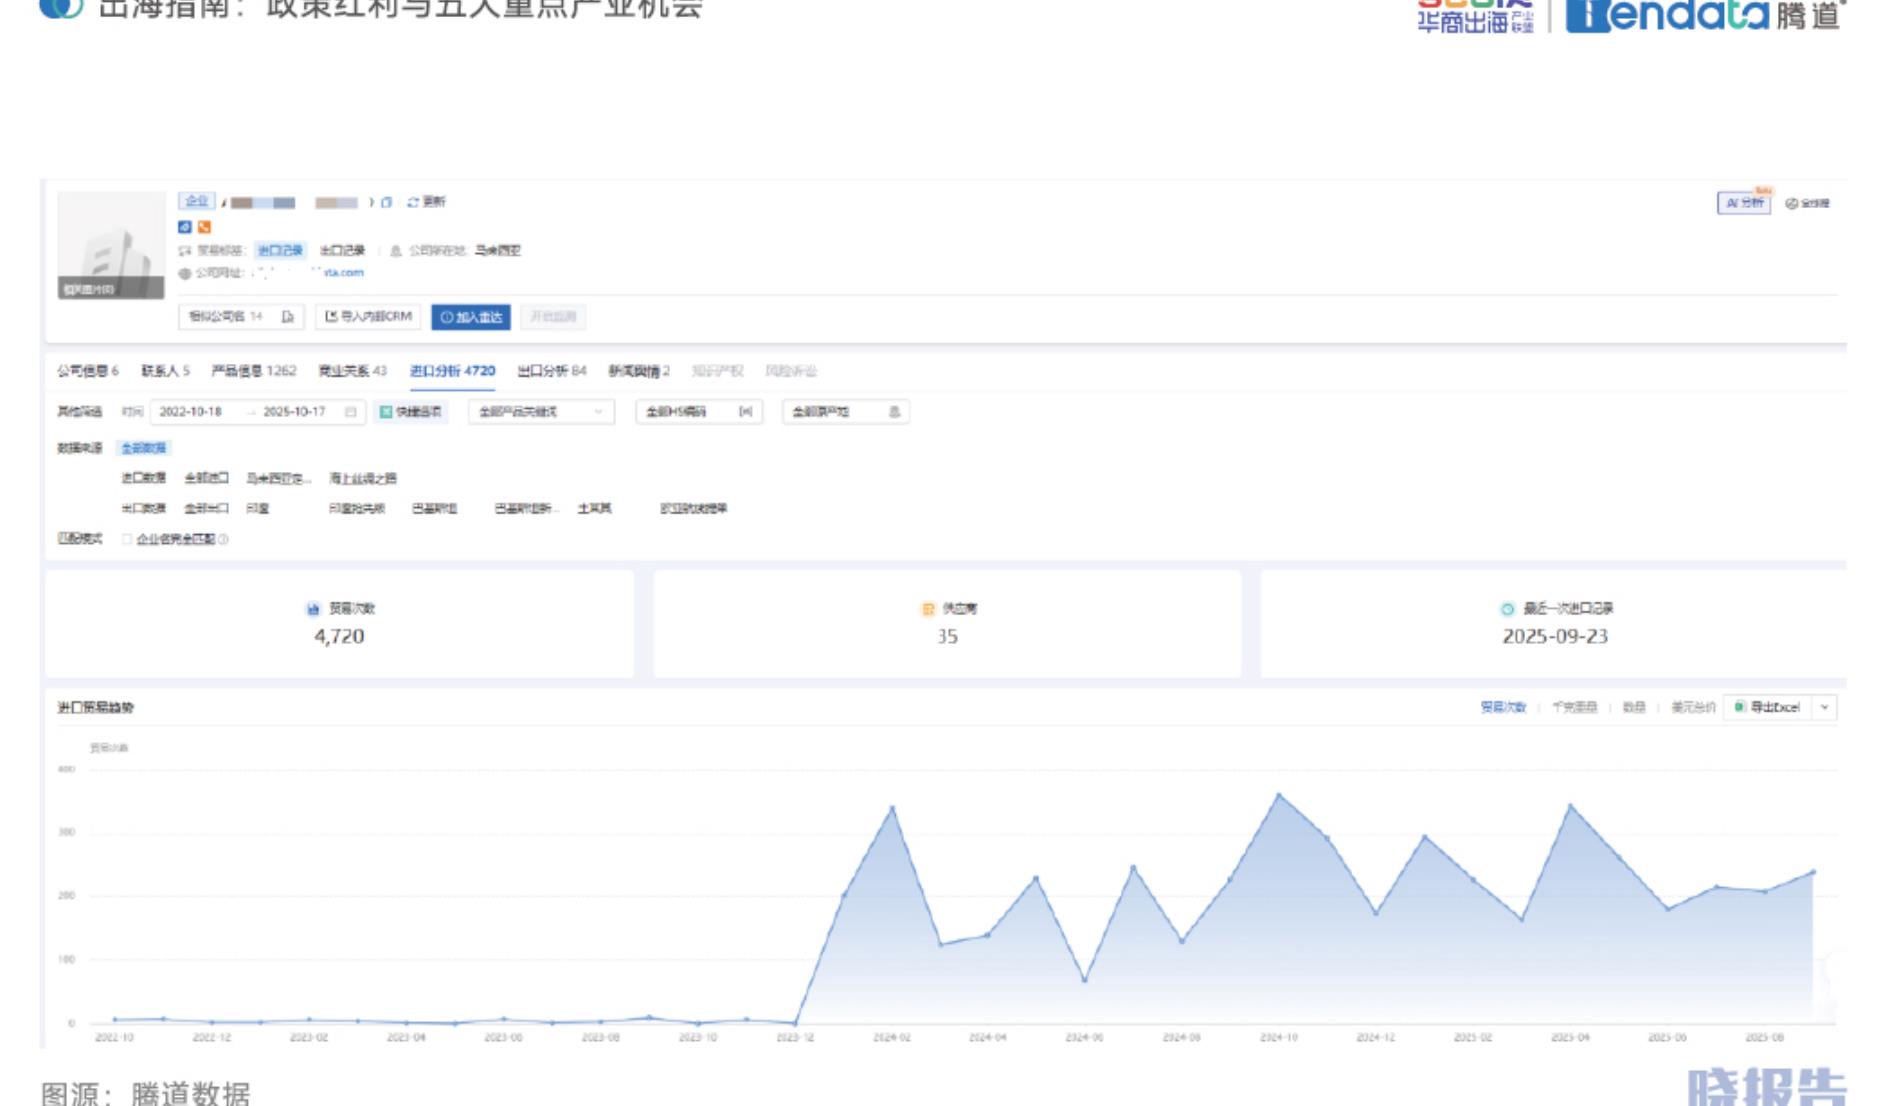Expand the all product keywords dropdown

pos(541,412)
